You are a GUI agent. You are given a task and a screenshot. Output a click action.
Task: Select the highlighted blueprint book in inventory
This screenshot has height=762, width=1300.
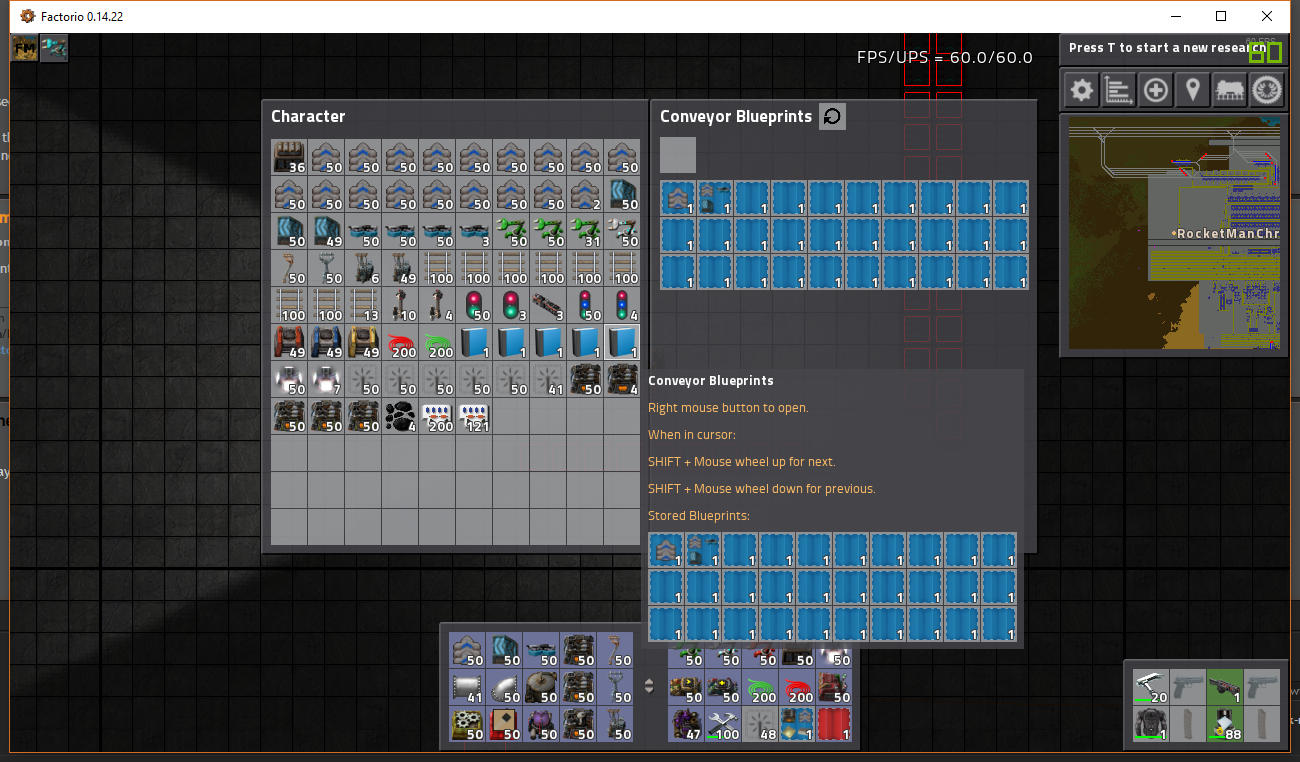tap(622, 343)
